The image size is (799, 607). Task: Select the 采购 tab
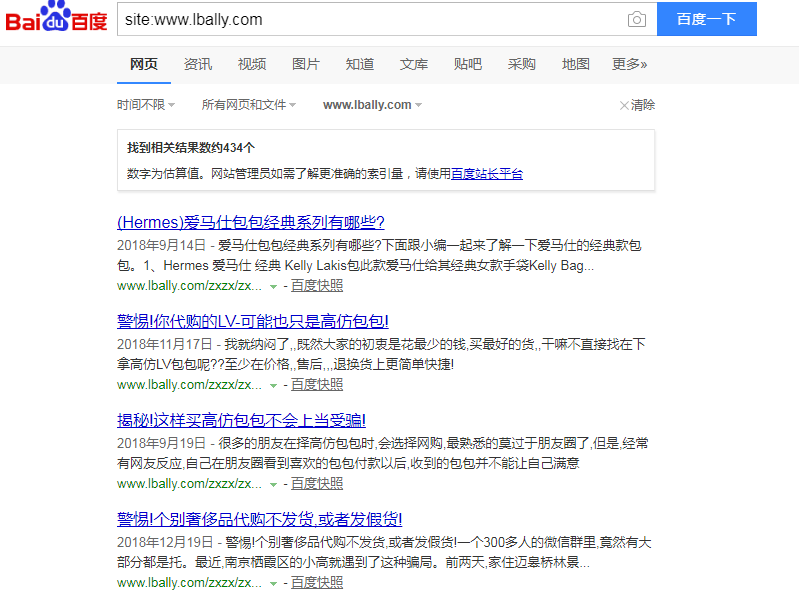click(522, 64)
